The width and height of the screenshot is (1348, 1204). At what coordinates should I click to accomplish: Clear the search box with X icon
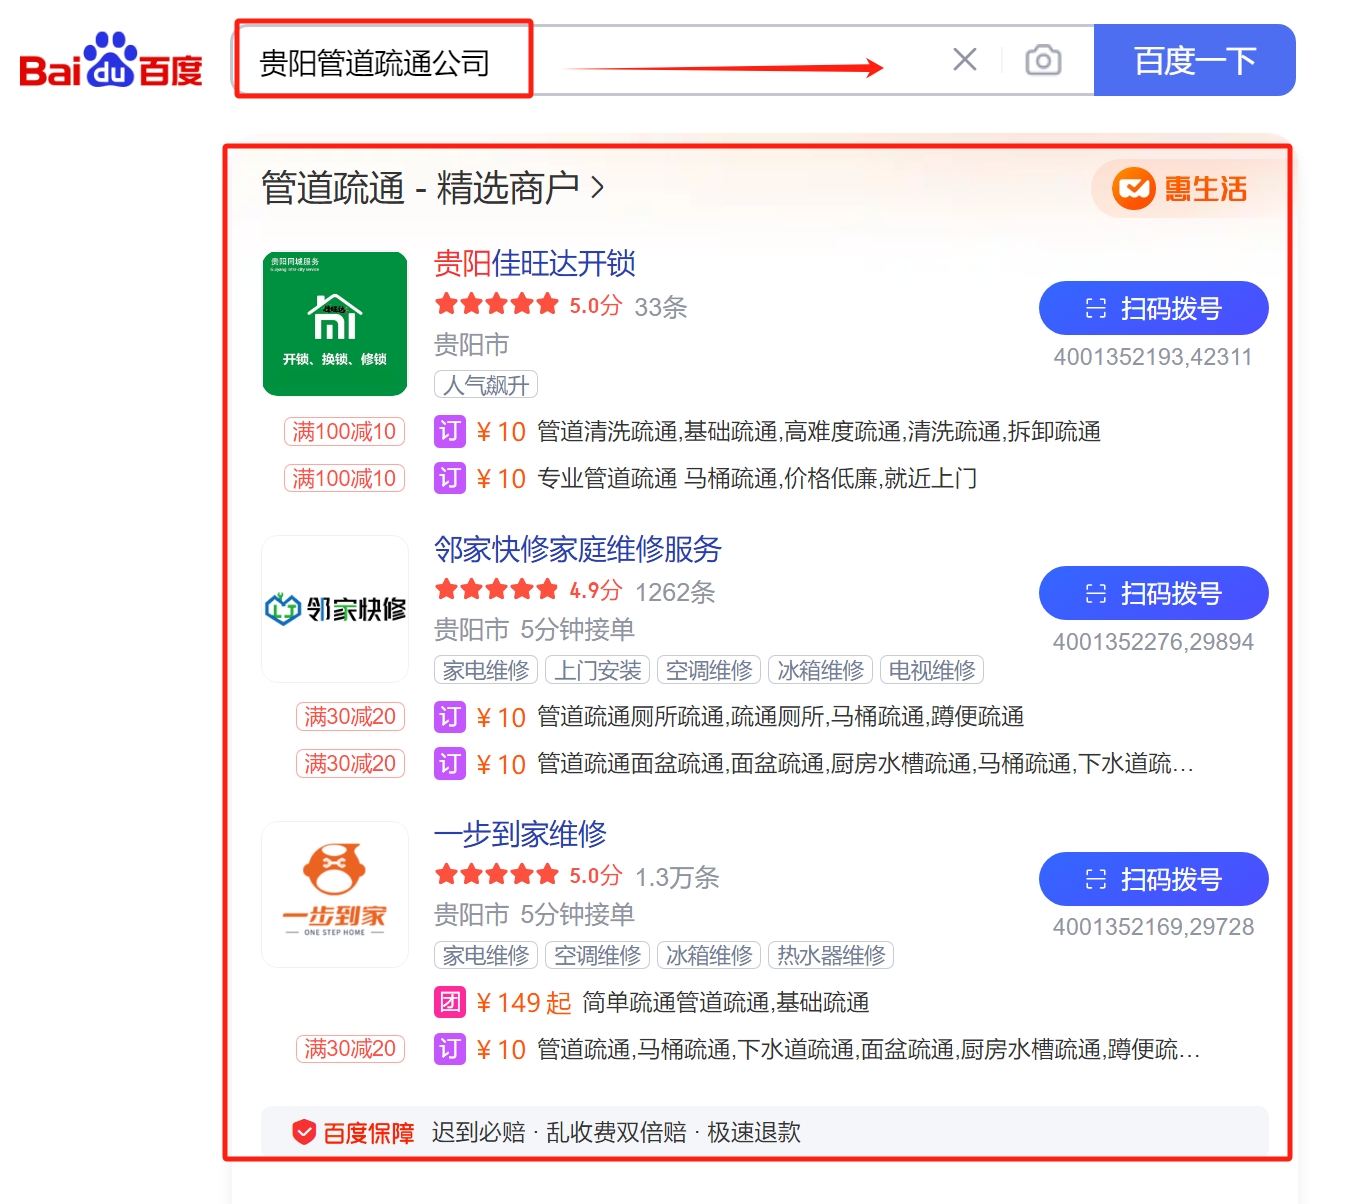pyautogui.click(x=964, y=60)
